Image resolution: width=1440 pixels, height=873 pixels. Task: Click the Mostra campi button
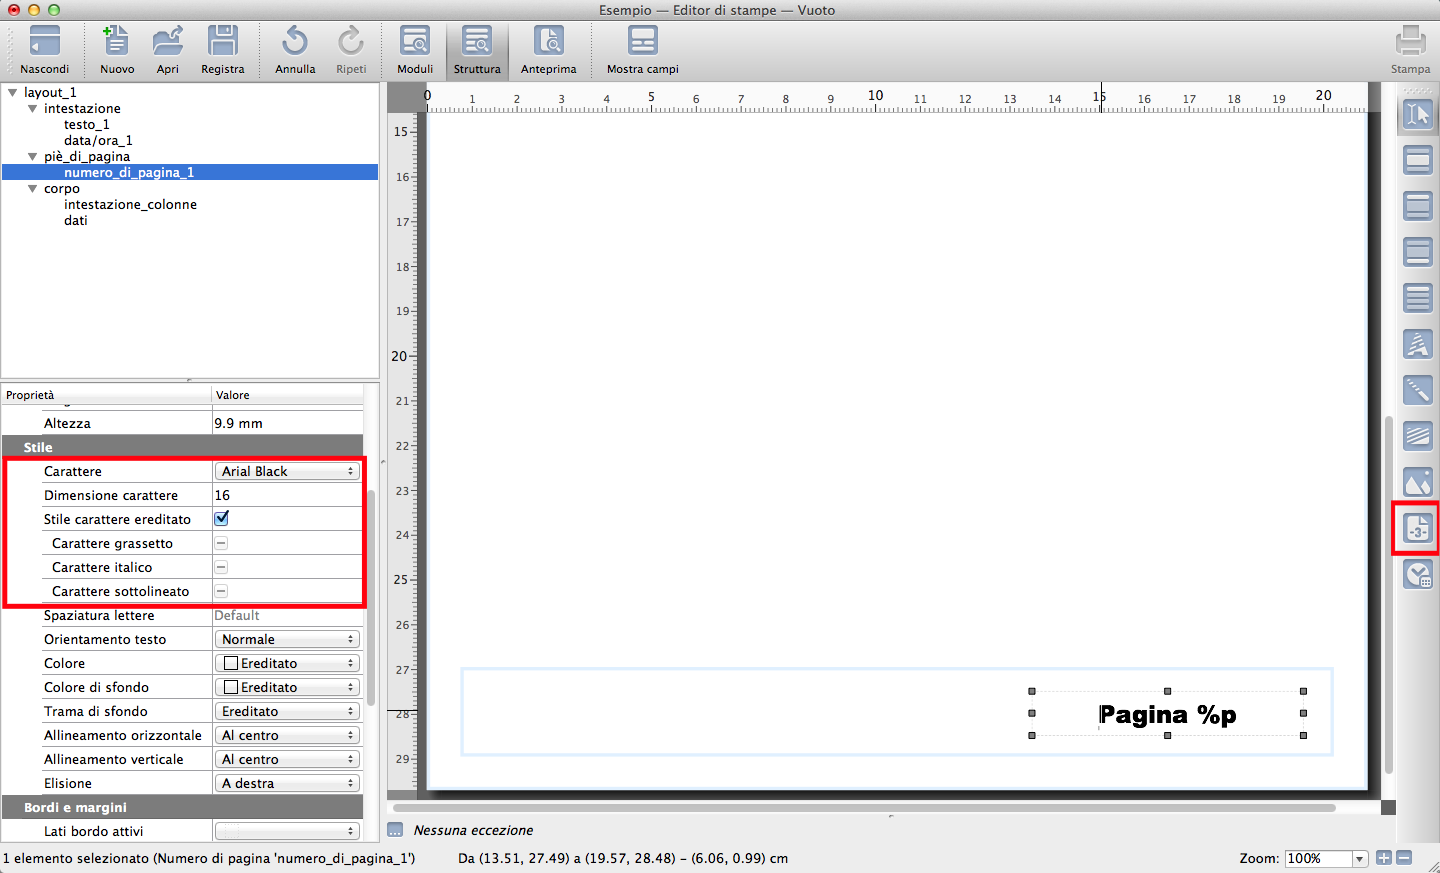[642, 42]
